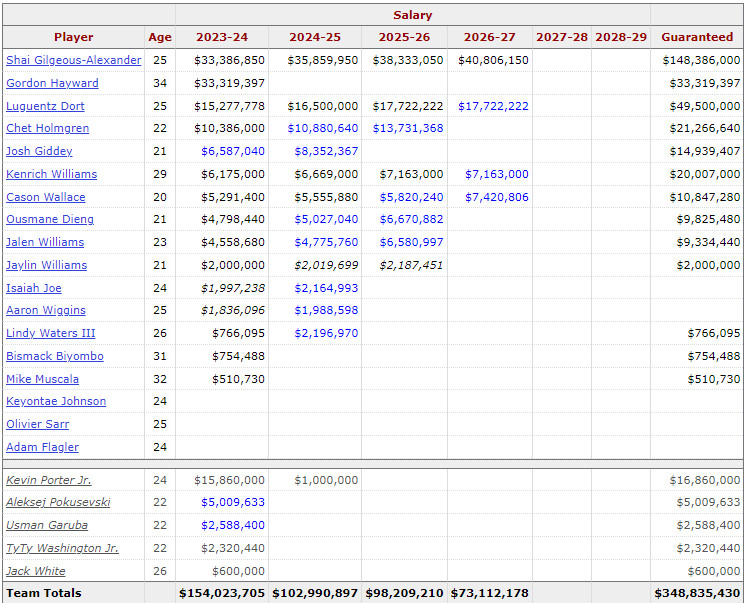
Task: Select TyTy Washington's $2,320,440 2023-24 salary
Action: point(233,548)
